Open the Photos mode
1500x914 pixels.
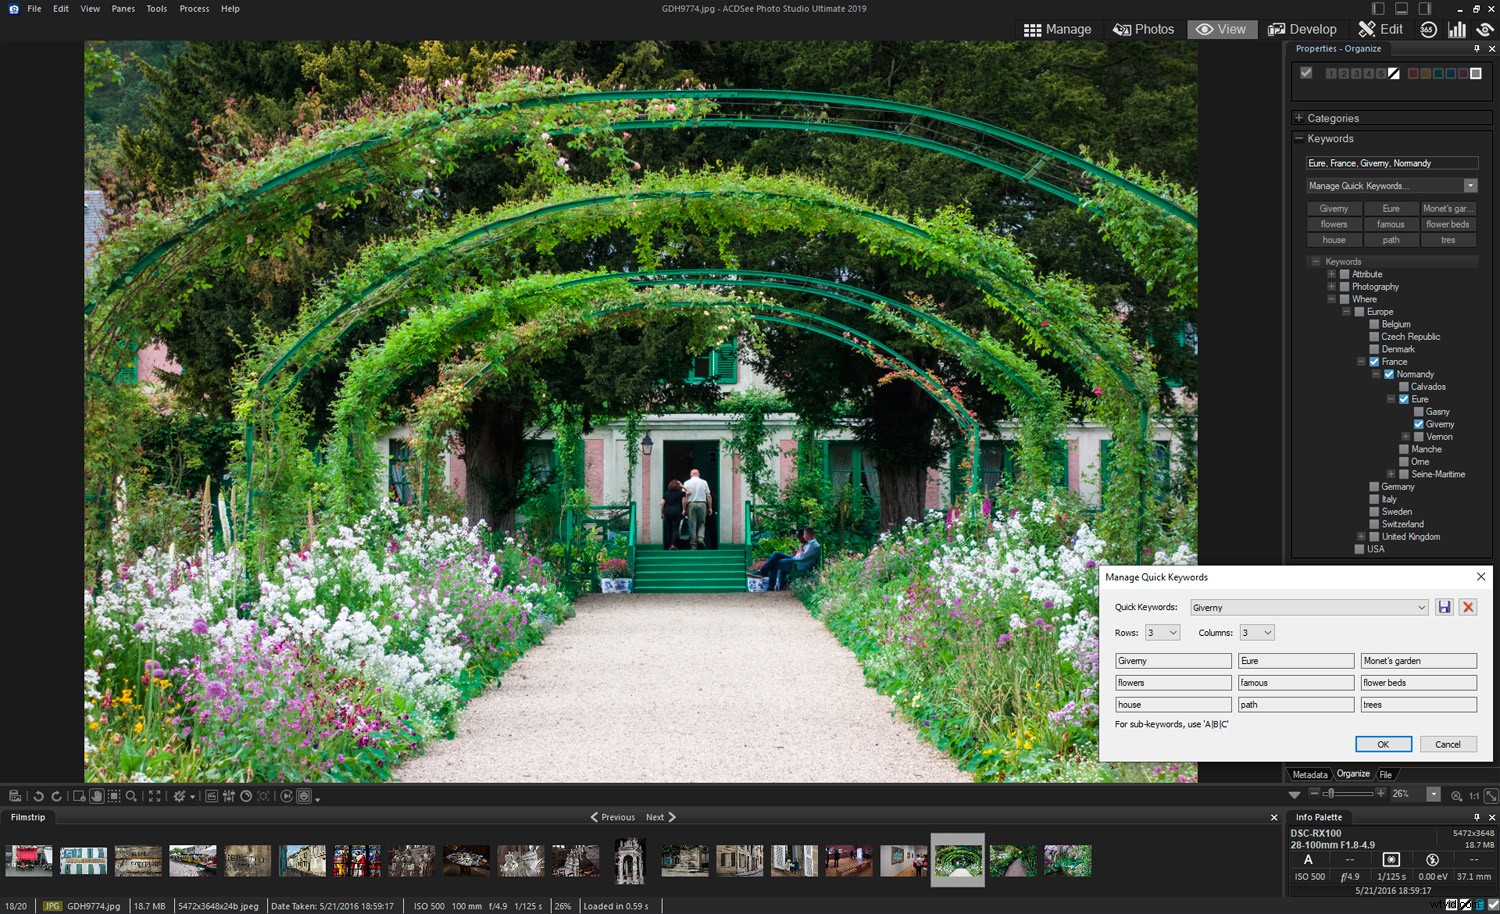[1143, 29]
